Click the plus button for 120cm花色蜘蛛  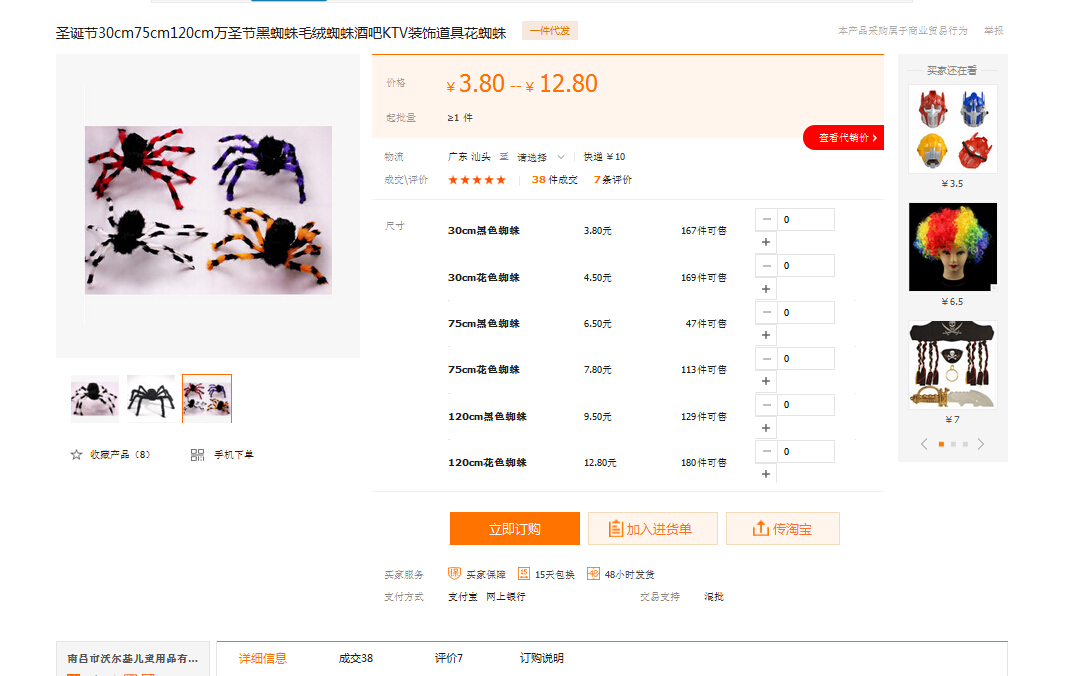tap(766, 474)
